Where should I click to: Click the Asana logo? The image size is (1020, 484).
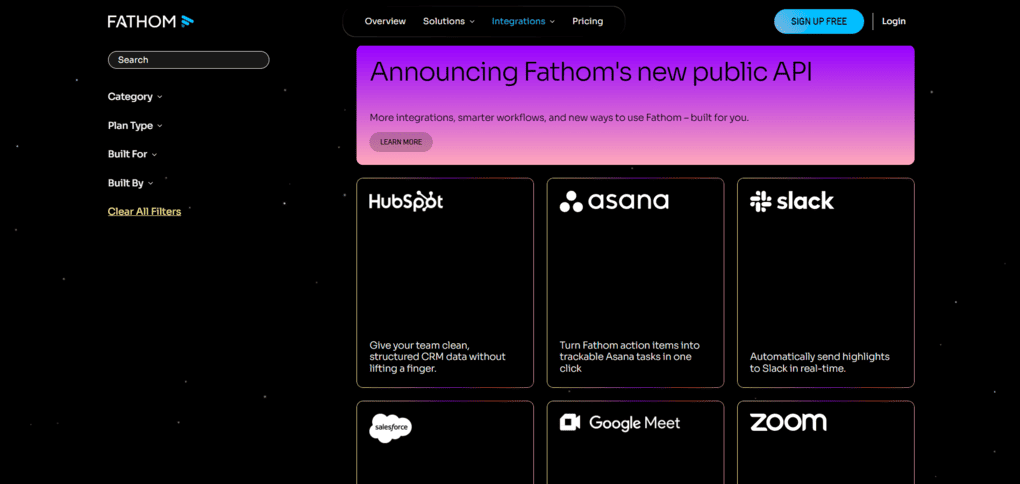click(614, 201)
